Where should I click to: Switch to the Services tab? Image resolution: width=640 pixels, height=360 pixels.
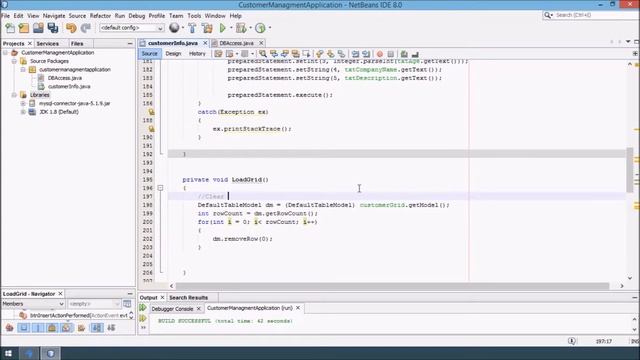tap(47, 43)
